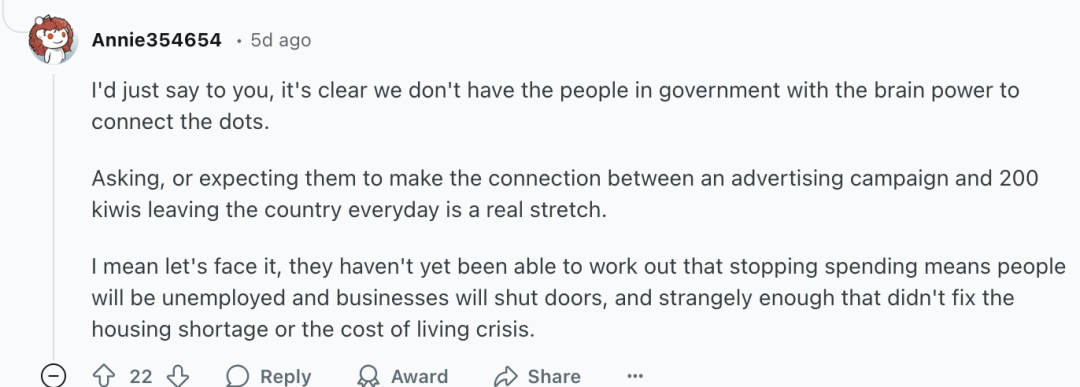Downvote Annie354654's comment
The image size is (1080, 387).
(x=178, y=376)
